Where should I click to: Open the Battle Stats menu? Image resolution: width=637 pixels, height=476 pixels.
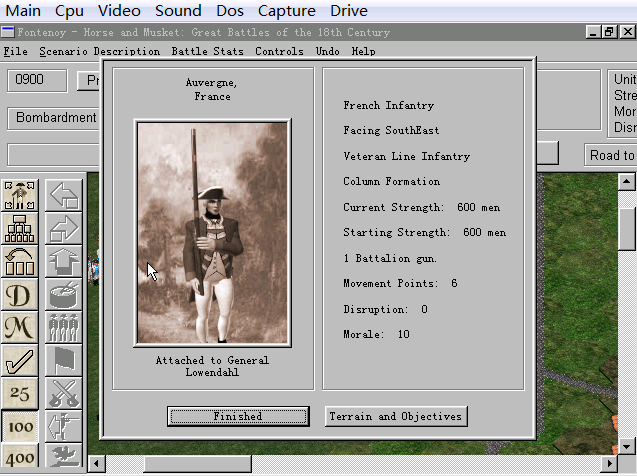point(207,51)
